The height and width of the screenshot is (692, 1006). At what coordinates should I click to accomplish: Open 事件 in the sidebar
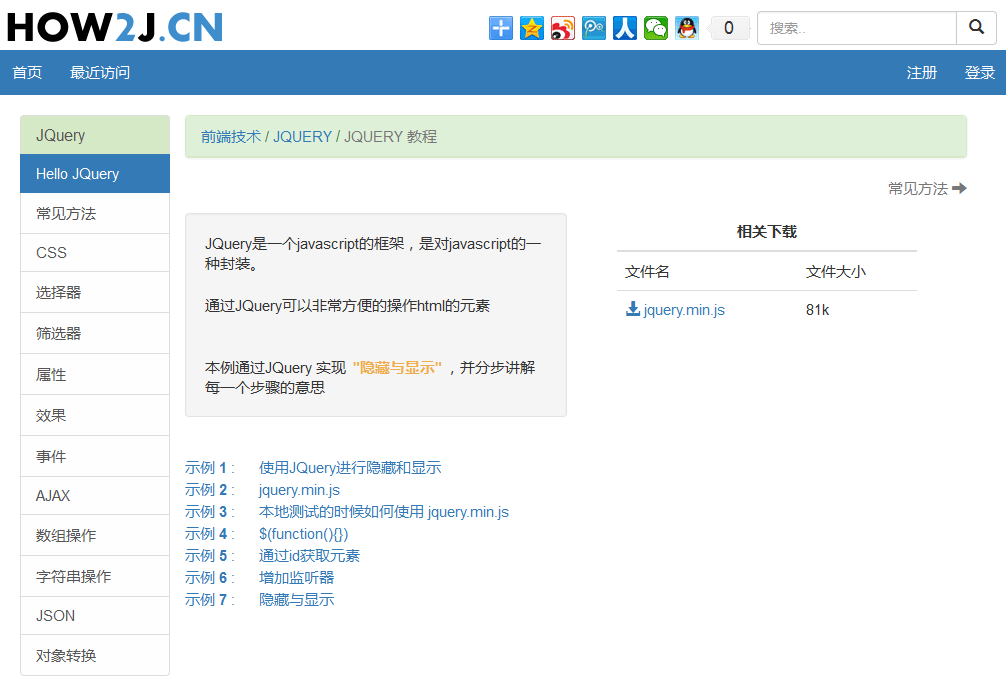(95, 457)
